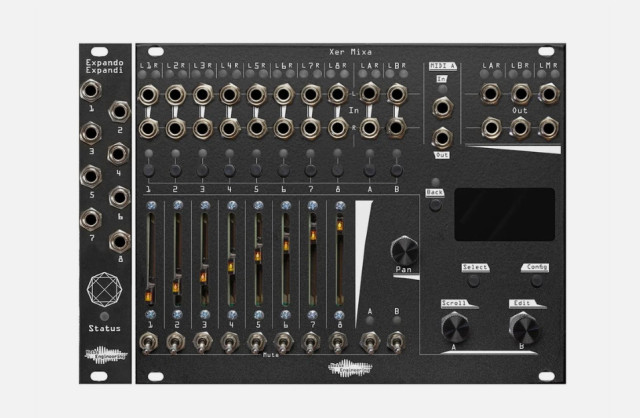Screen dimensions: 640x418
Task: Push the channel 3 select button
Action: (202, 170)
